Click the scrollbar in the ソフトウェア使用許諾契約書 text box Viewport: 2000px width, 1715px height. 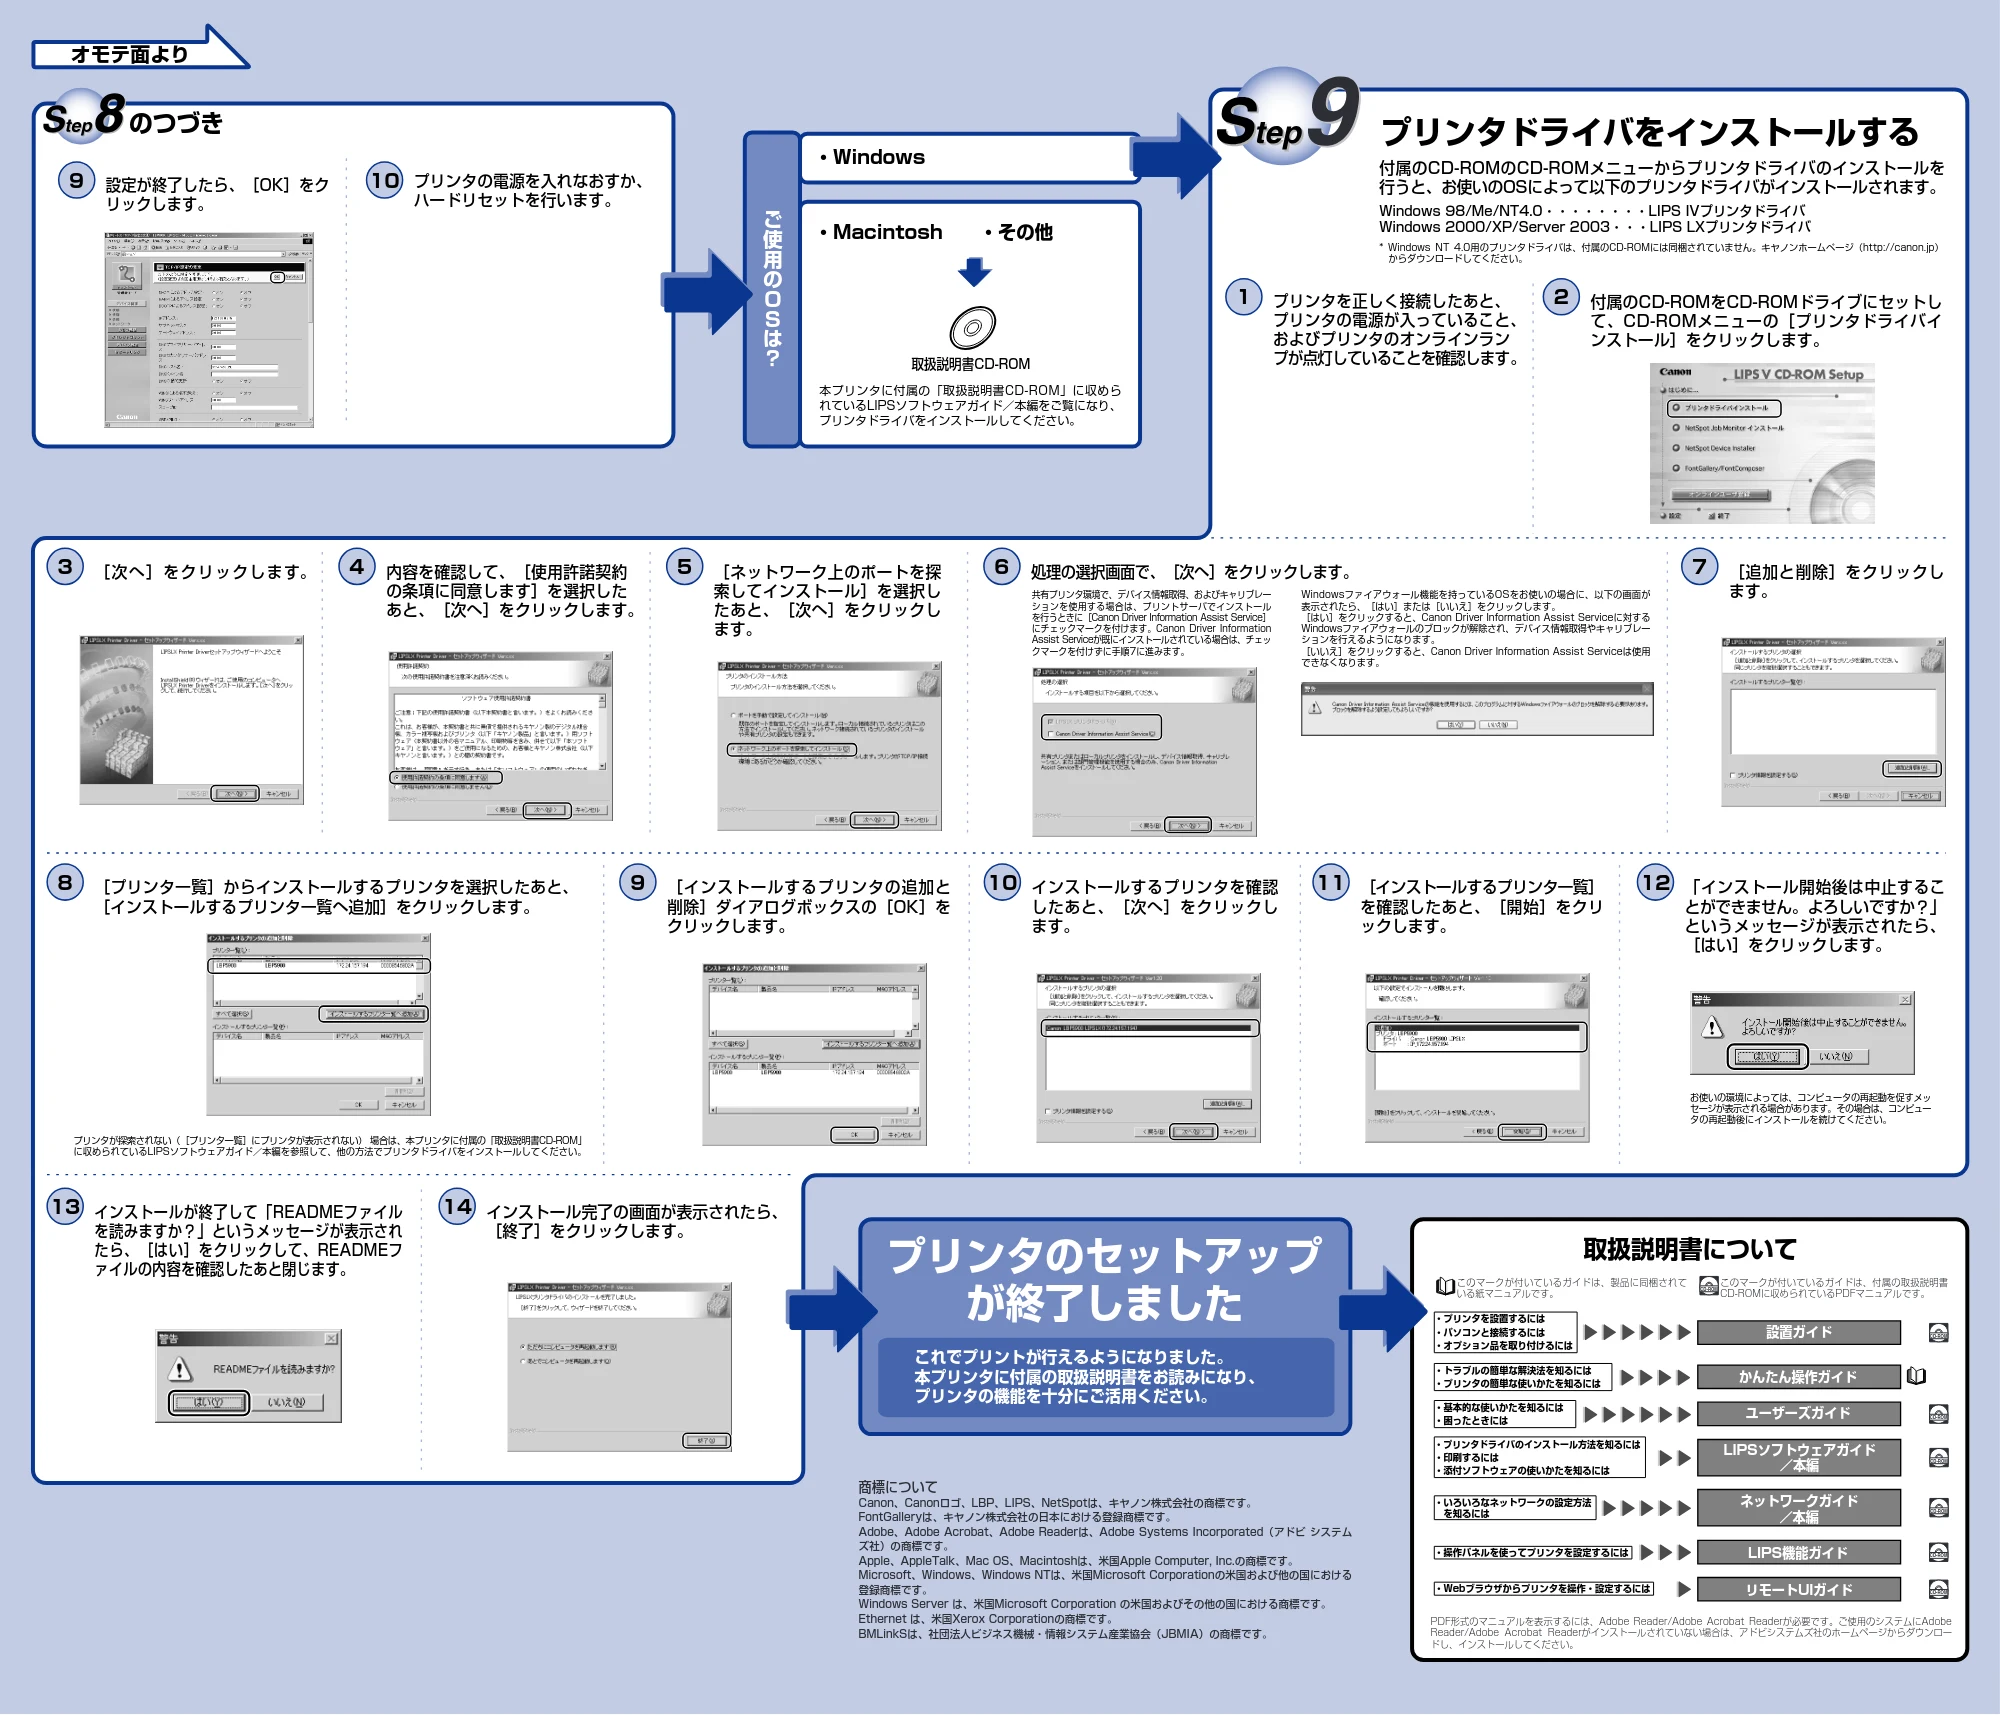pos(602,732)
